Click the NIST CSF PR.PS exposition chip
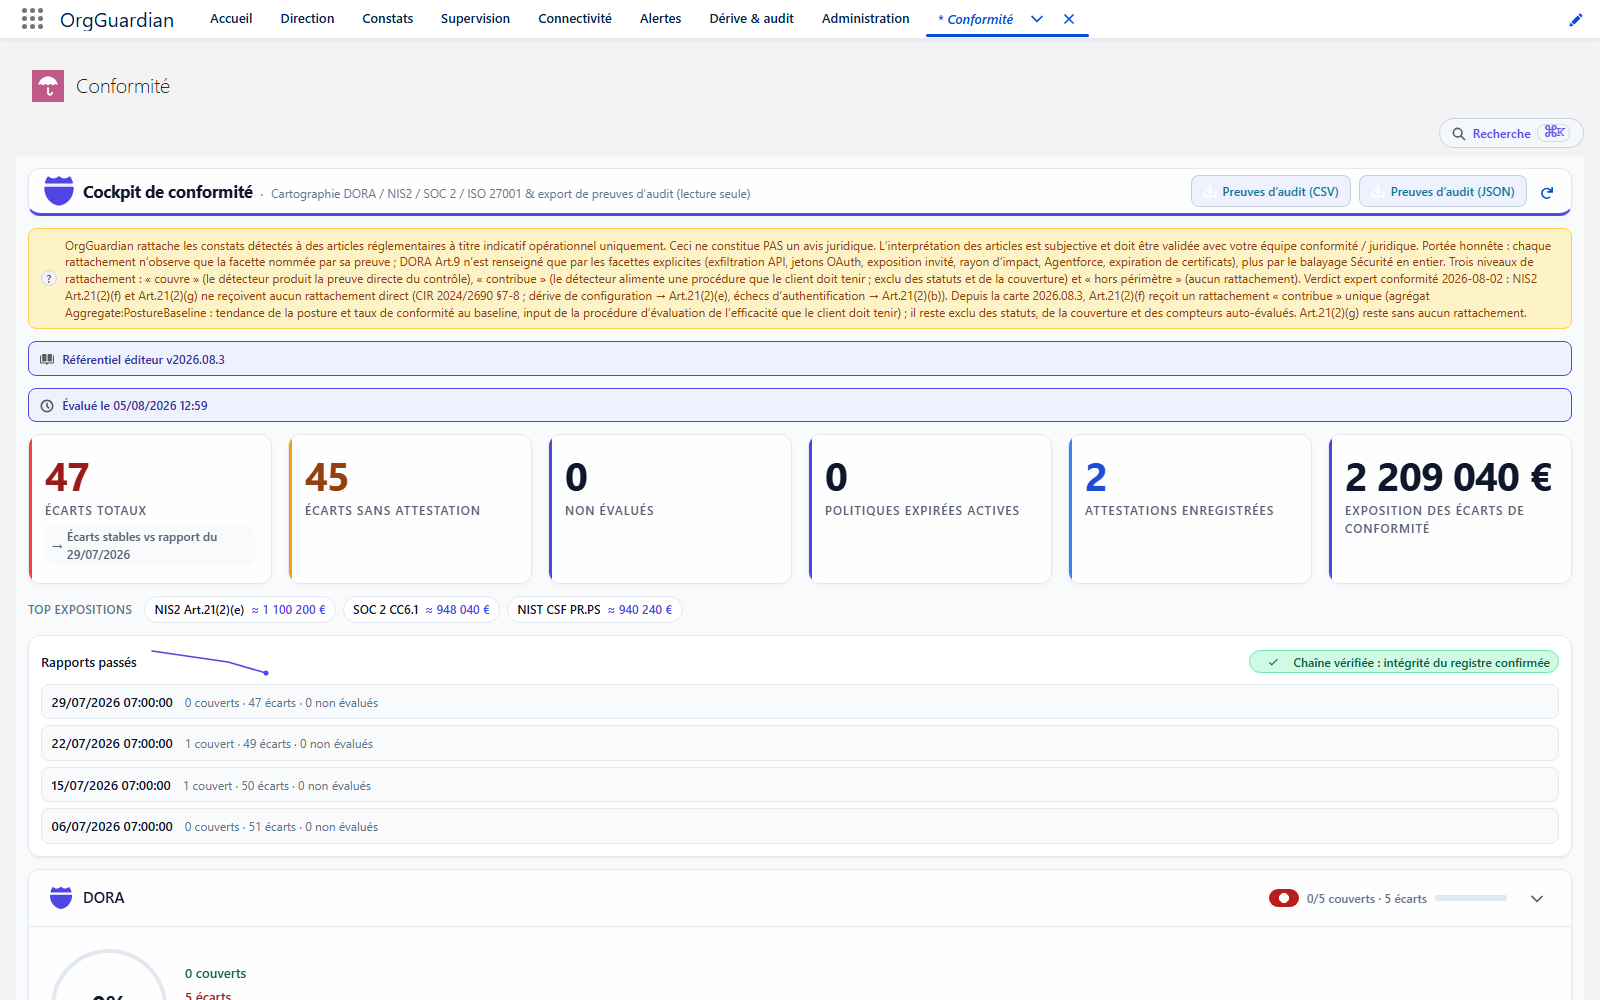Viewport: 1600px width, 1000px height. click(595, 610)
